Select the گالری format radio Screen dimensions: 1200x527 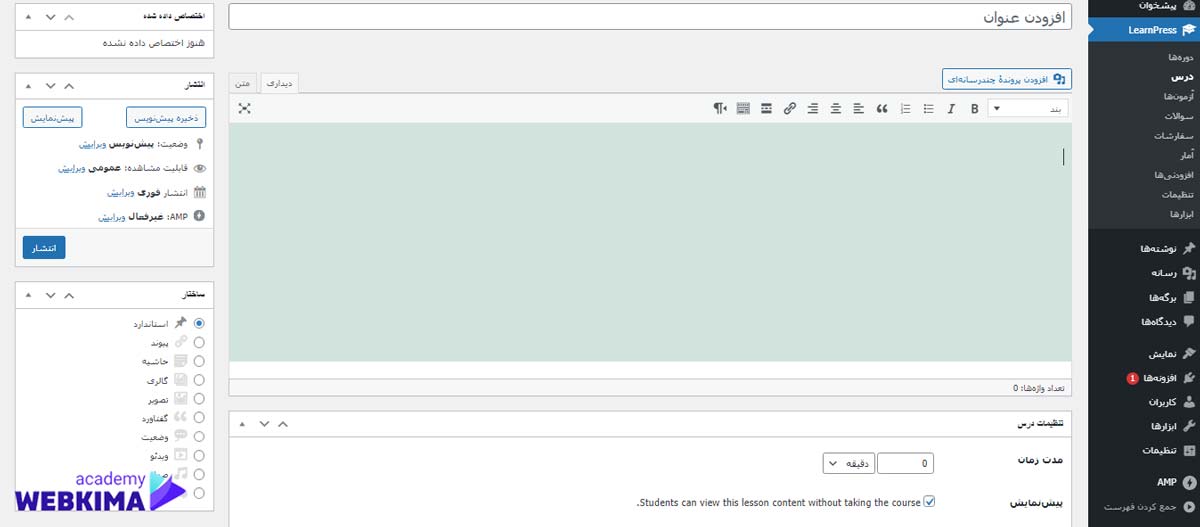pos(199,380)
